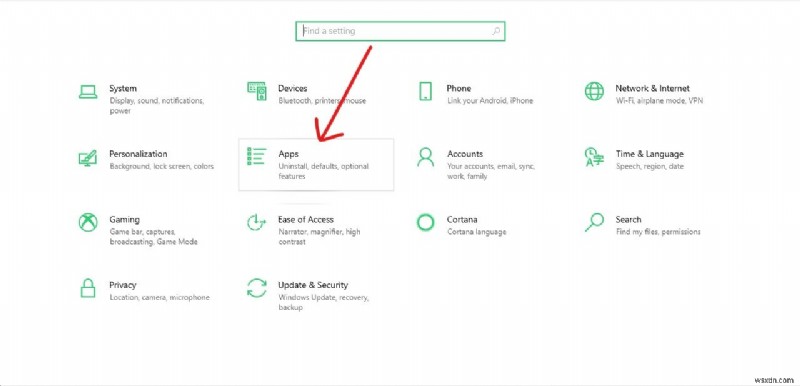The height and width of the screenshot is (386, 800).
Task: Open Apps settings title
Action: pos(288,153)
